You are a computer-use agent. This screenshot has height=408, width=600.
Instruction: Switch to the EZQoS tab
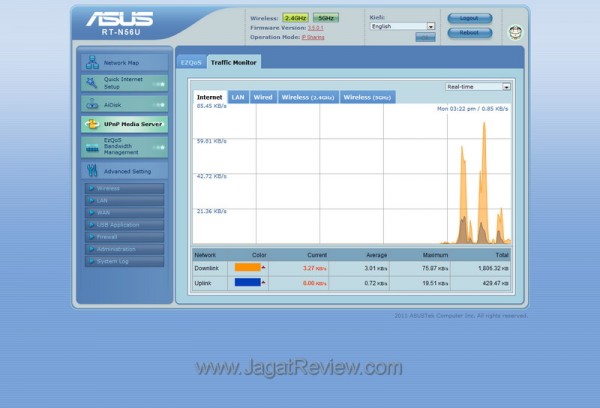point(191,62)
